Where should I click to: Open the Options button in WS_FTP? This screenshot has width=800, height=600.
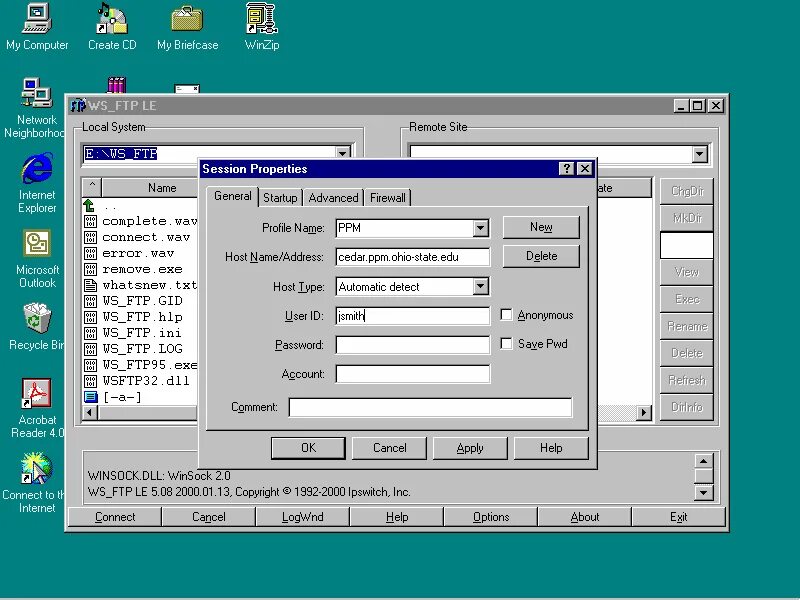tap(491, 517)
